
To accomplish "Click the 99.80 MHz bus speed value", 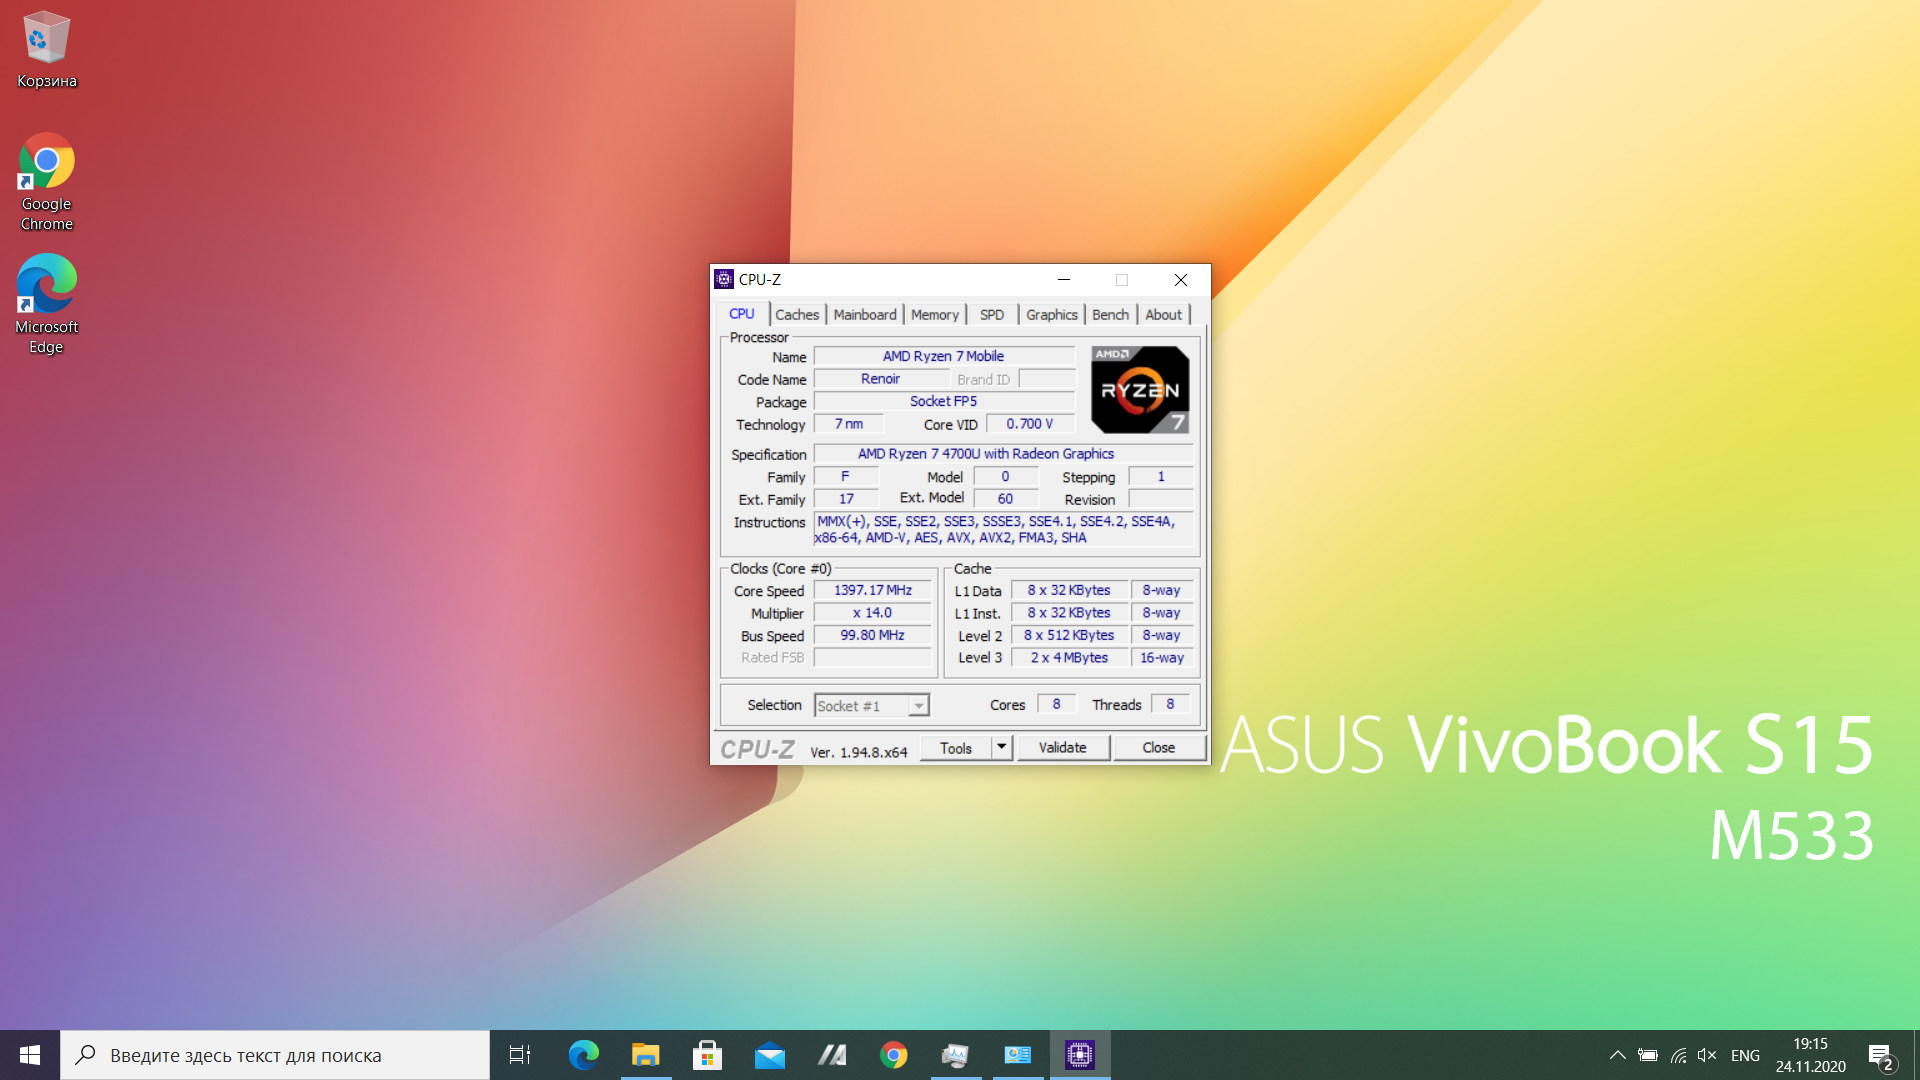I will (873, 635).
